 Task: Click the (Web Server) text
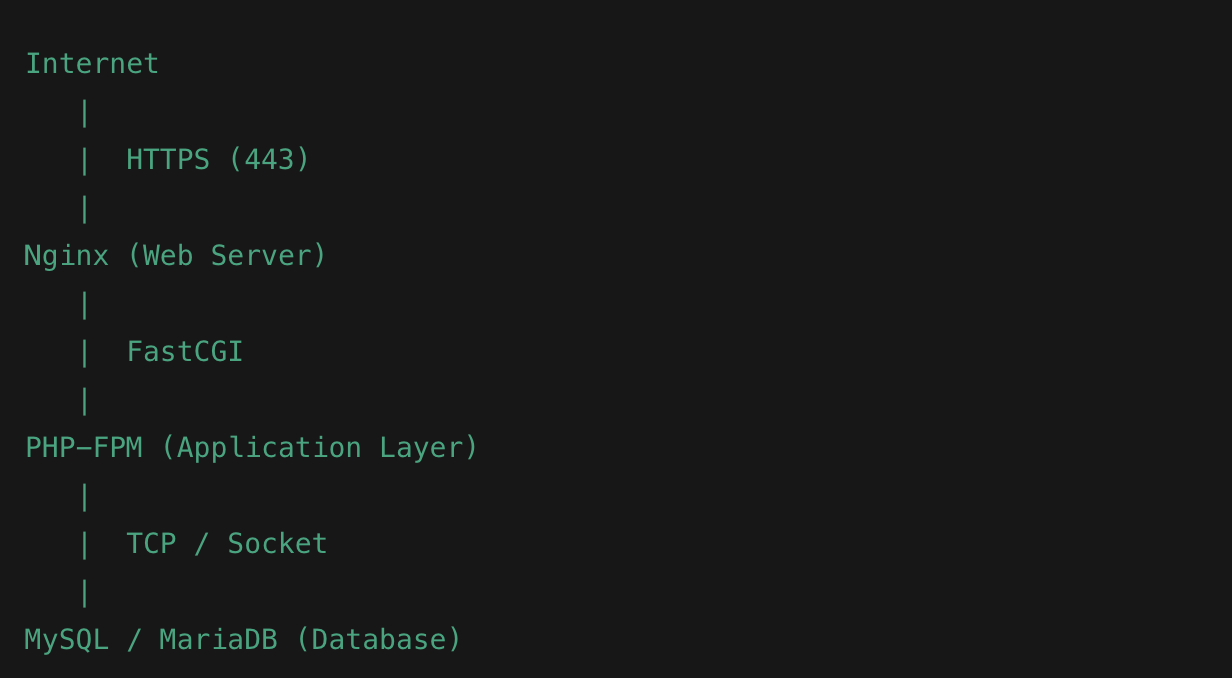[x=227, y=256]
